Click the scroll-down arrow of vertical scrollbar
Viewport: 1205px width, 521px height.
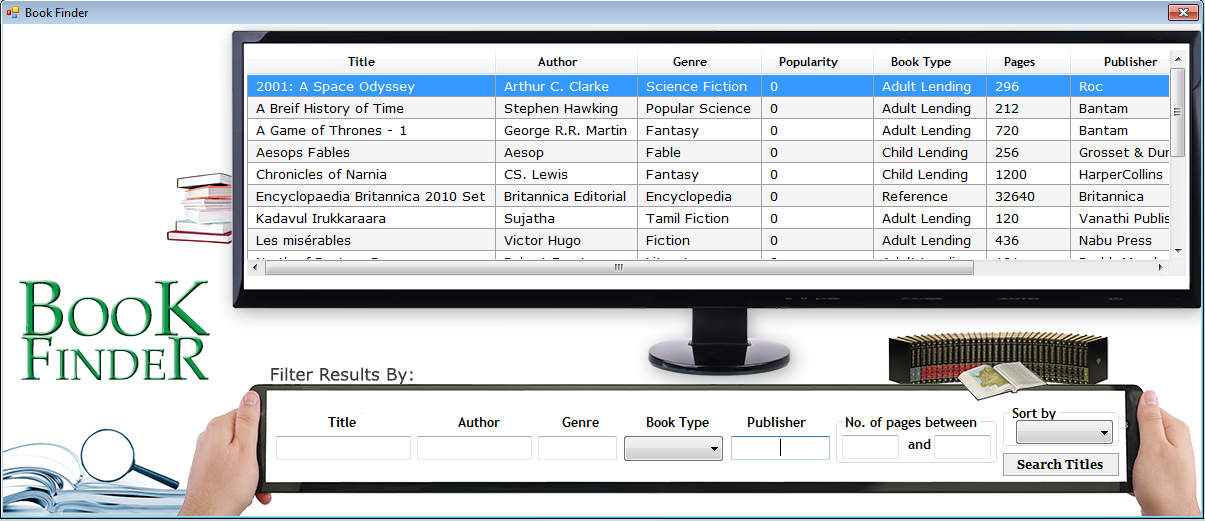(x=1177, y=250)
